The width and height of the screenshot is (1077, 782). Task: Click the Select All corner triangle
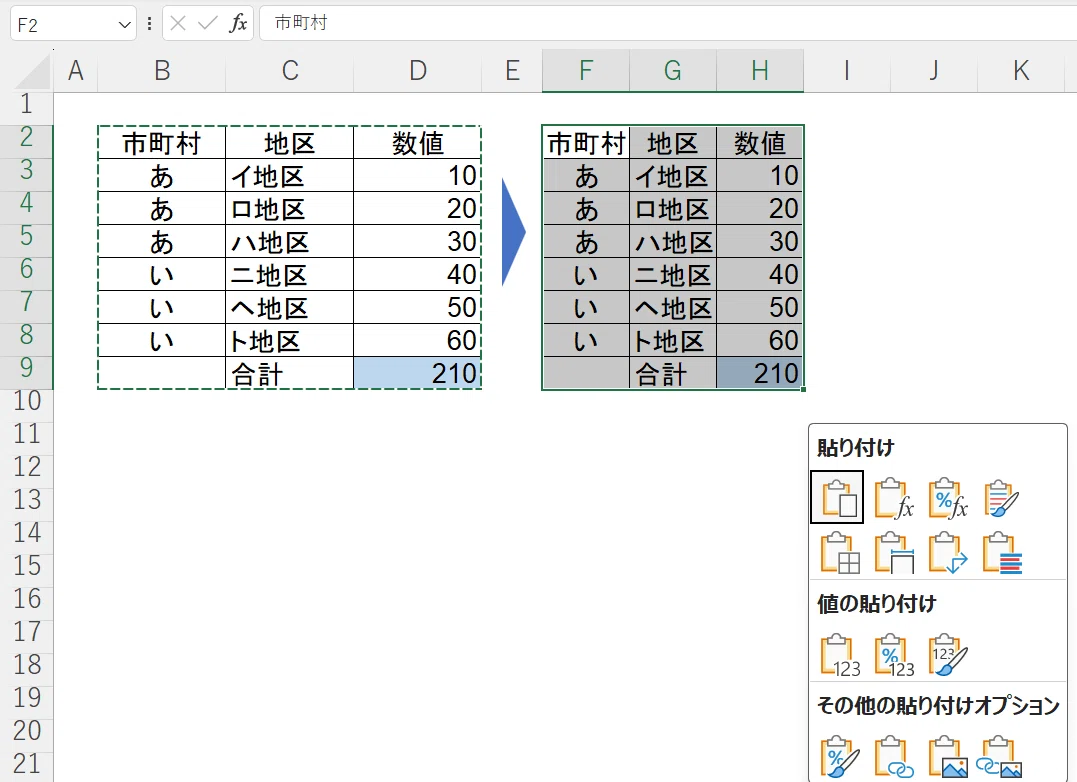pos(33,71)
